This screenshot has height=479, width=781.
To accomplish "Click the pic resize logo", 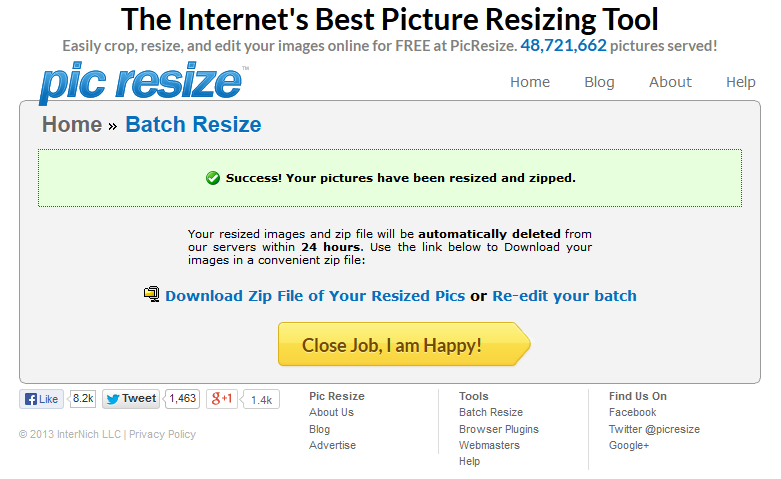I will point(142,83).
